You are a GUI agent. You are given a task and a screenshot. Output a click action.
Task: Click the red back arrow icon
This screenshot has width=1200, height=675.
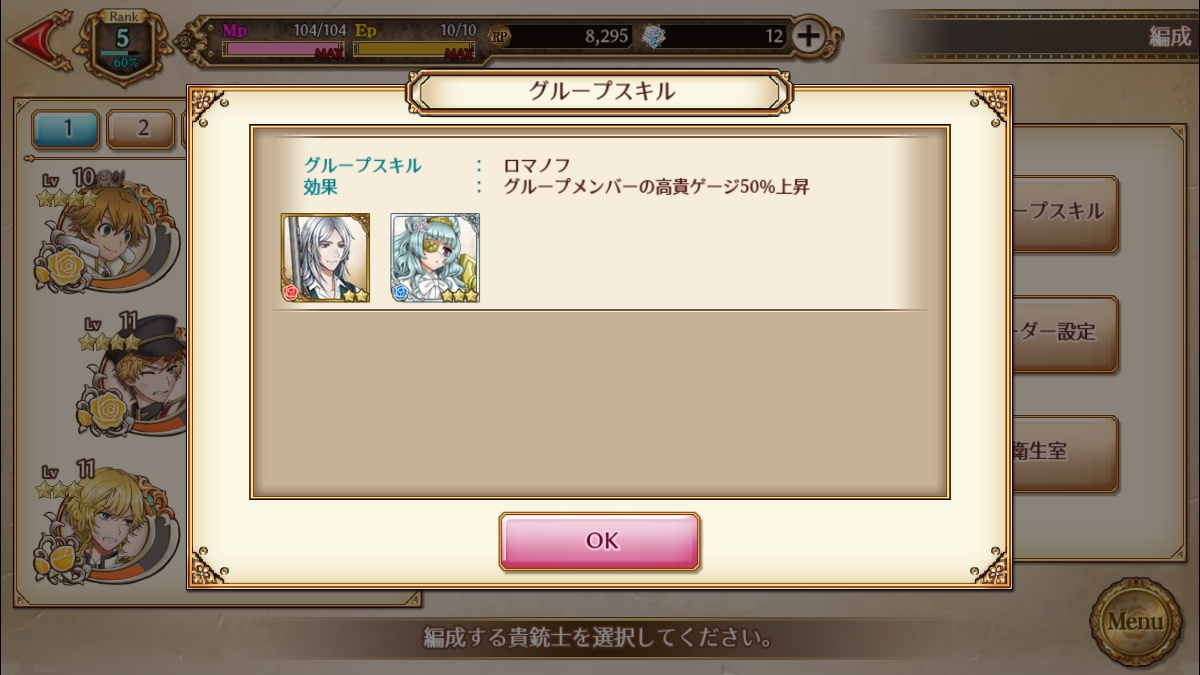tap(36, 42)
